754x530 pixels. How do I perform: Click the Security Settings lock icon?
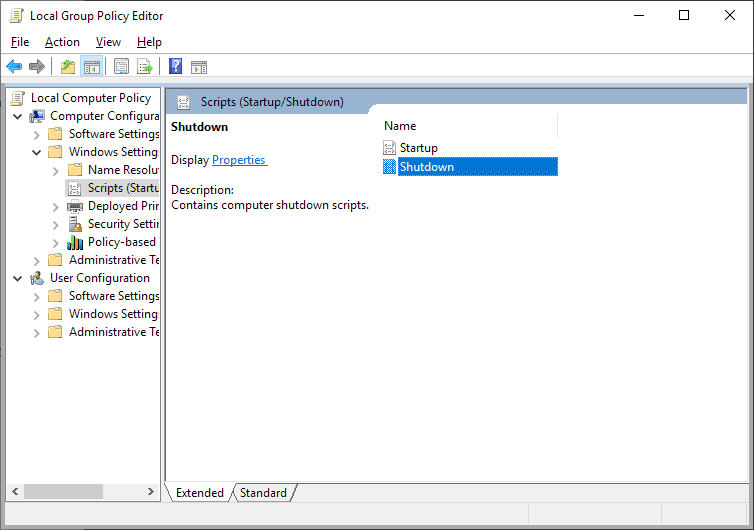click(x=75, y=224)
